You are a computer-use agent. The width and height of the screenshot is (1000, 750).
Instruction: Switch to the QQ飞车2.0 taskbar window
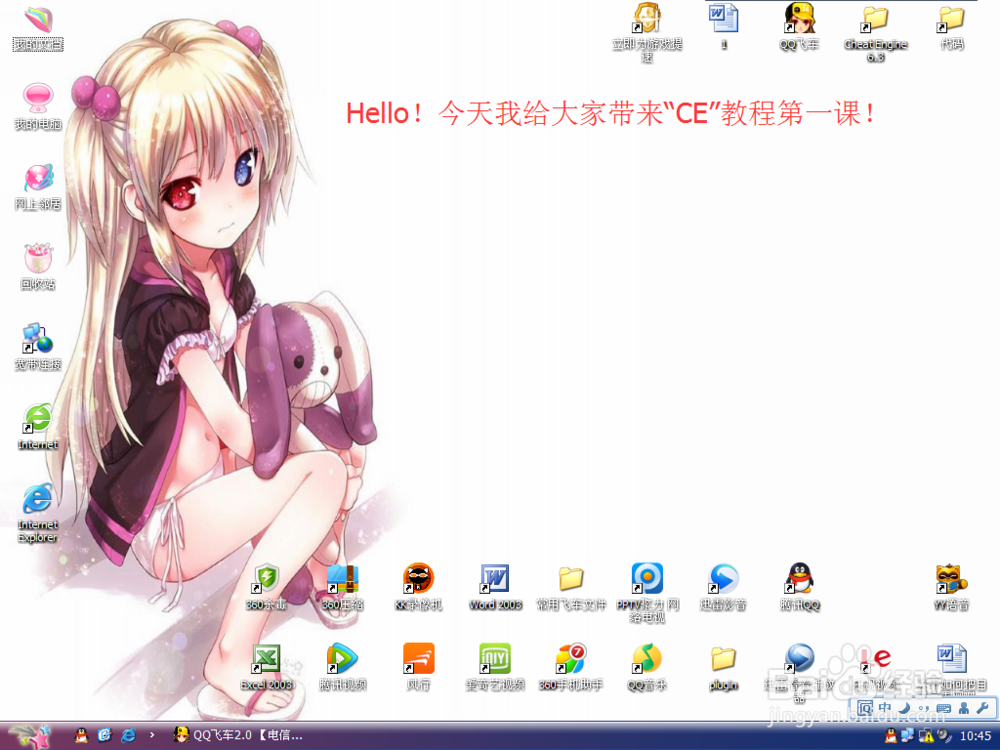point(237,735)
